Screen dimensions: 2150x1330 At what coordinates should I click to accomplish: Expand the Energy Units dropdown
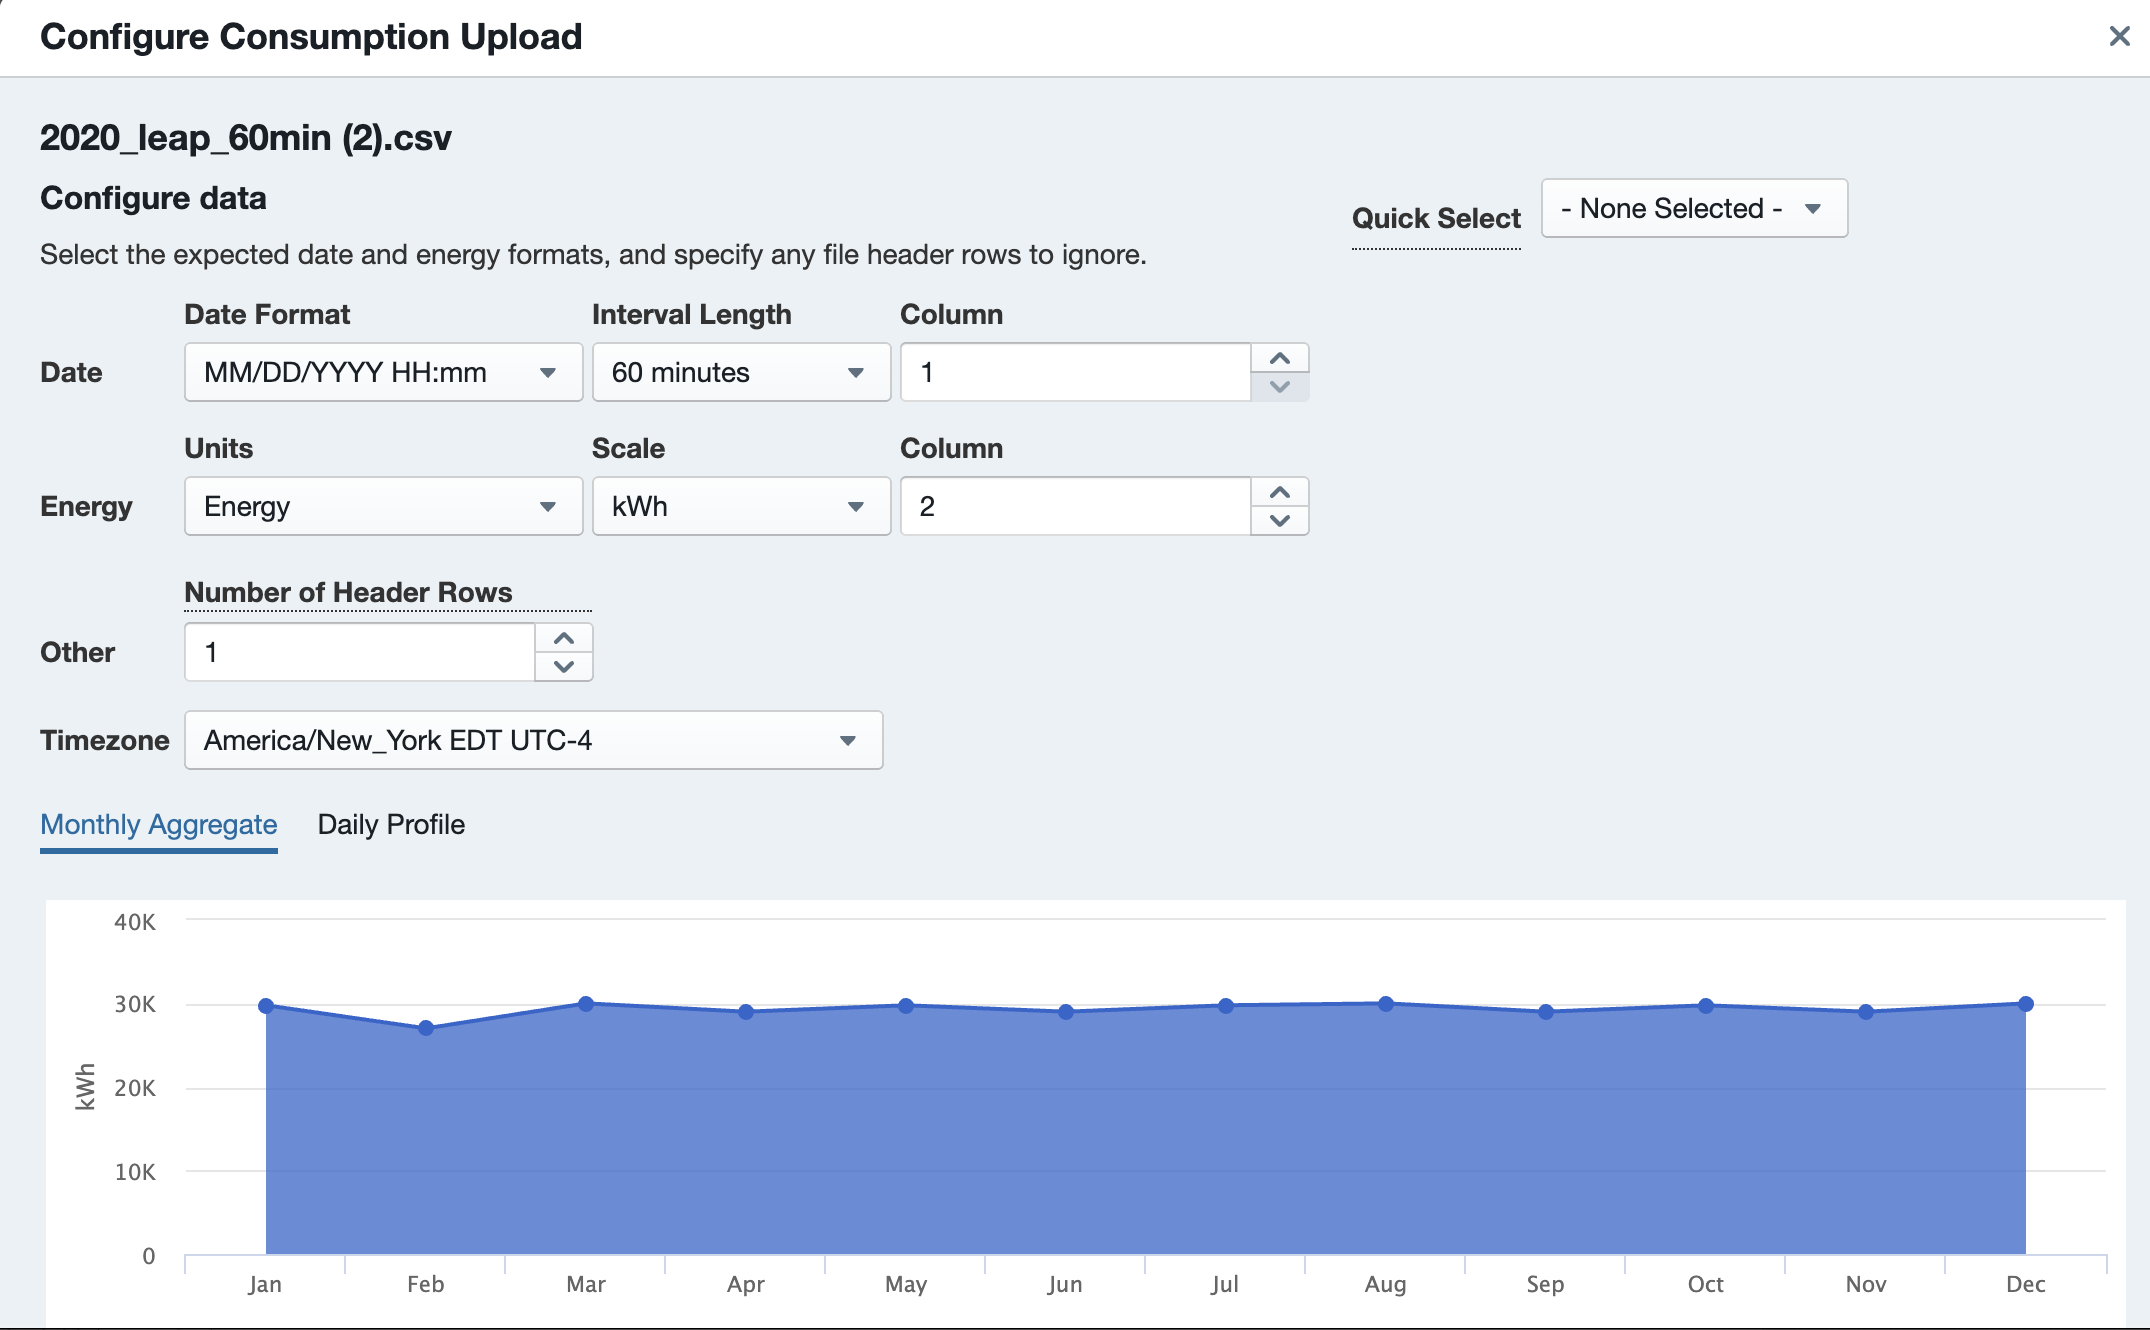coord(383,507)
